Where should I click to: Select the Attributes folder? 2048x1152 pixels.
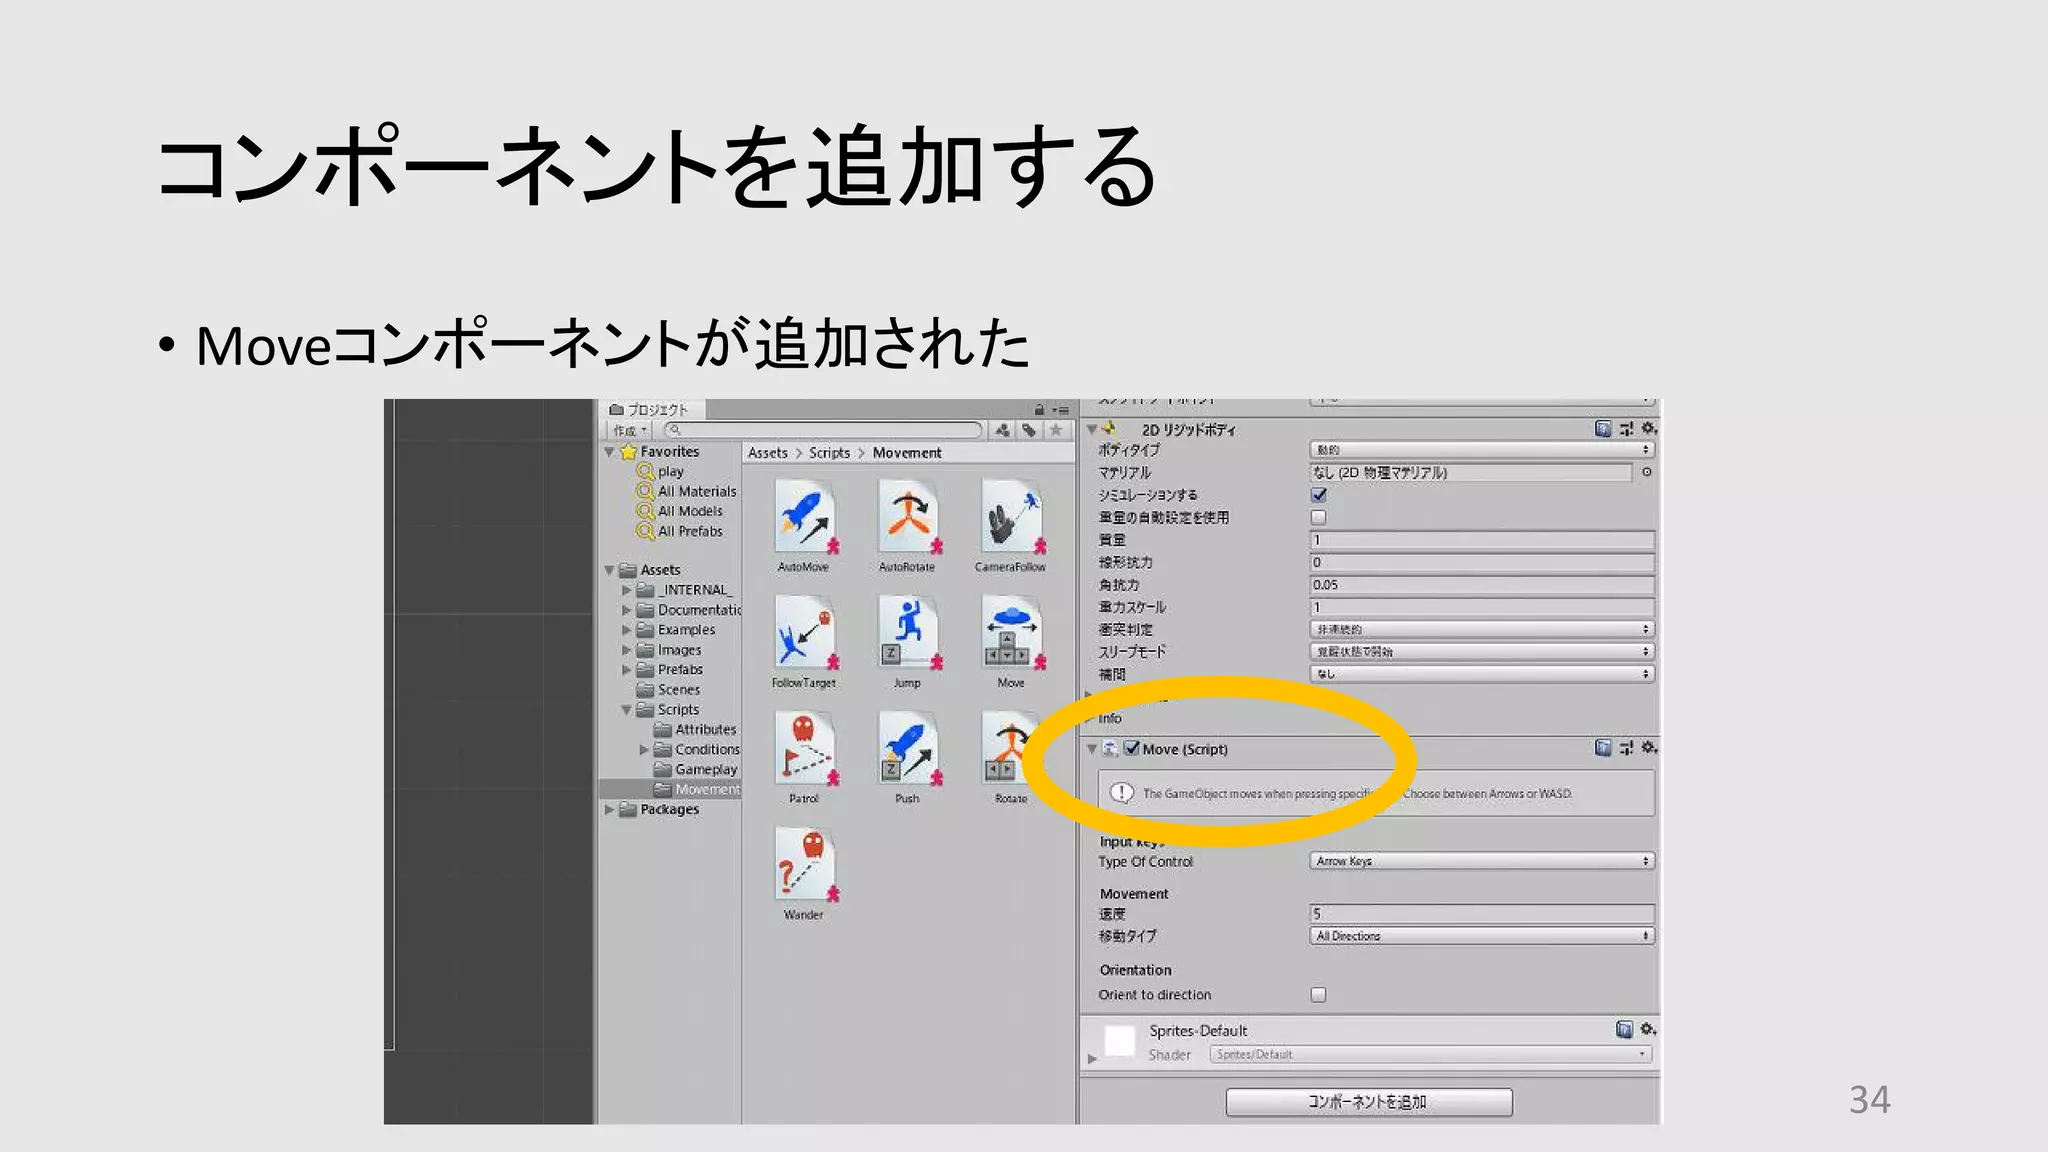(x=705, y=729)
